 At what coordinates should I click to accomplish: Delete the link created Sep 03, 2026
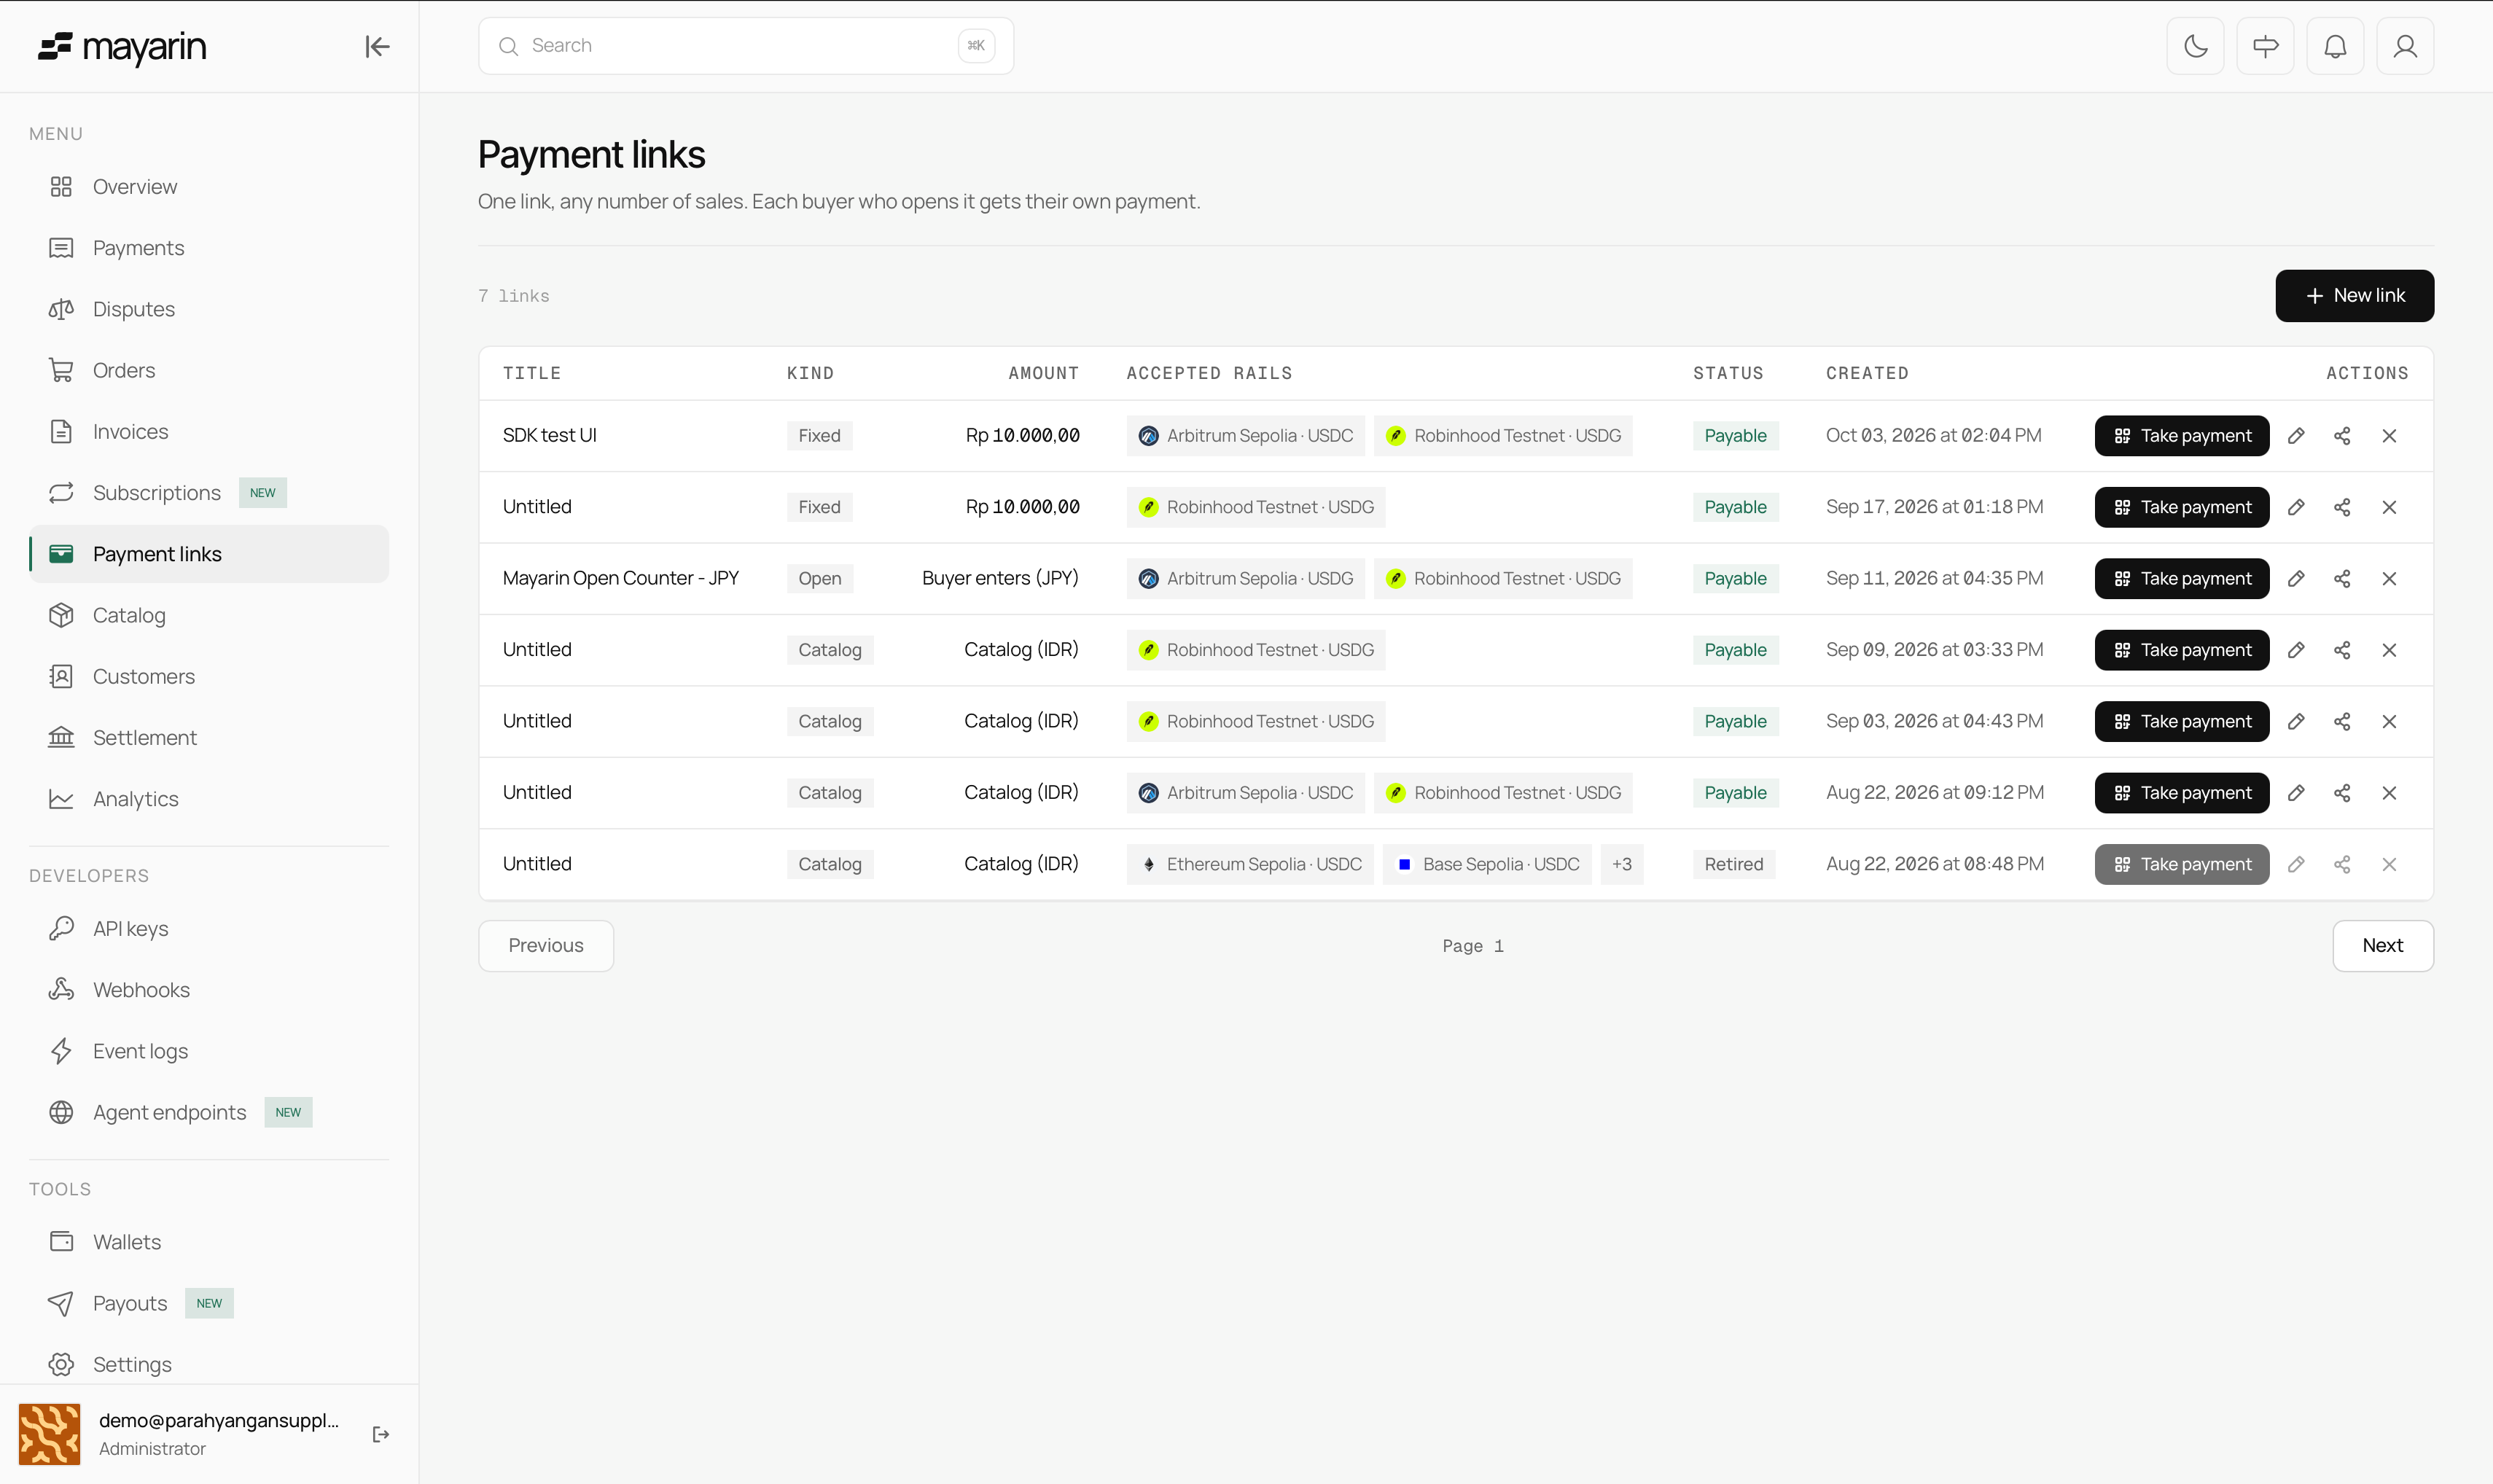(x=2389, y=722)
